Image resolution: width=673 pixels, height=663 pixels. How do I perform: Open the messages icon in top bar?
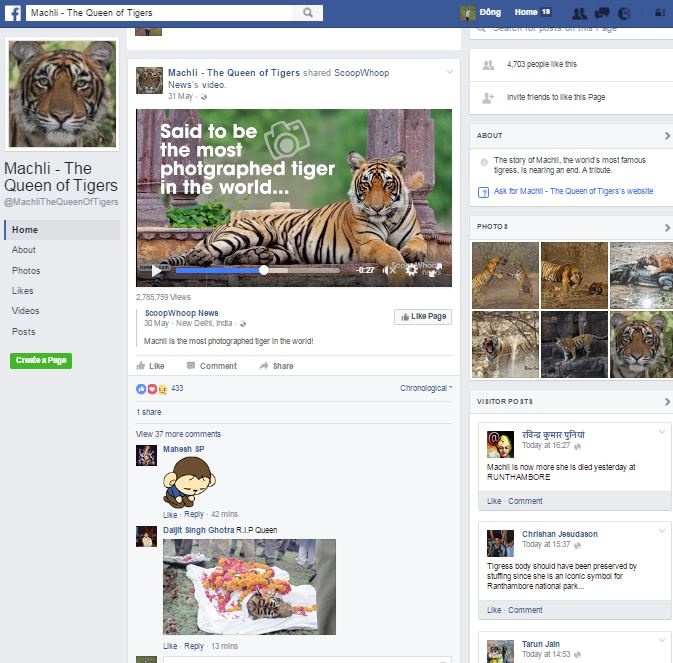coord(602,13)
